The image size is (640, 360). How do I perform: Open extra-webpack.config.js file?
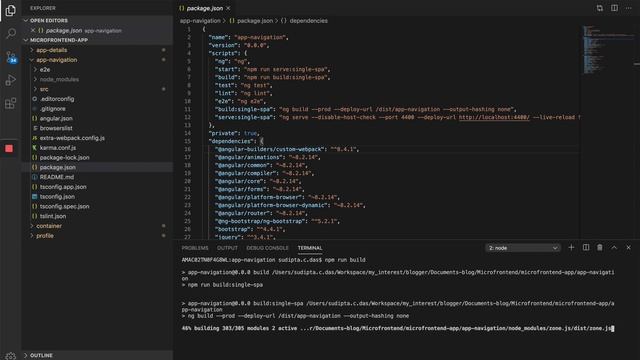(x=72, y=138)
